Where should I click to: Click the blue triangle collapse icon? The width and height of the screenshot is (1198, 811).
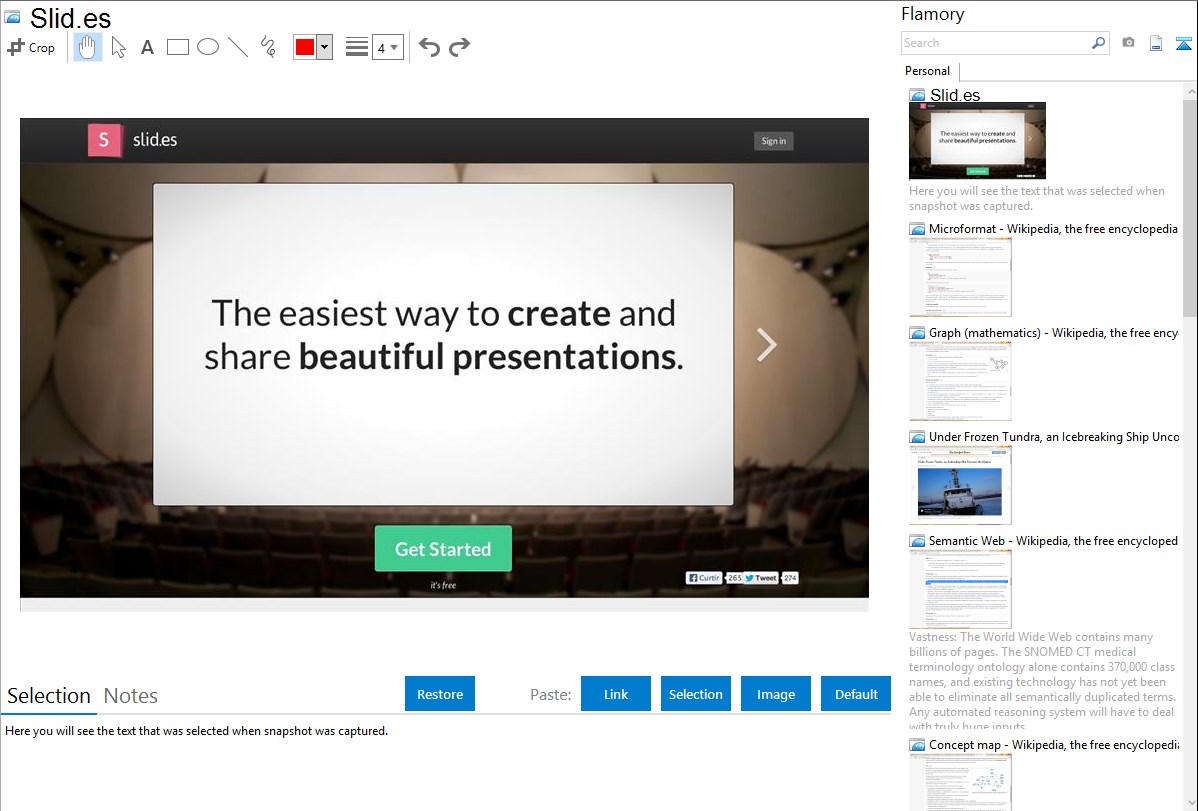click(x=1183, y=43)
